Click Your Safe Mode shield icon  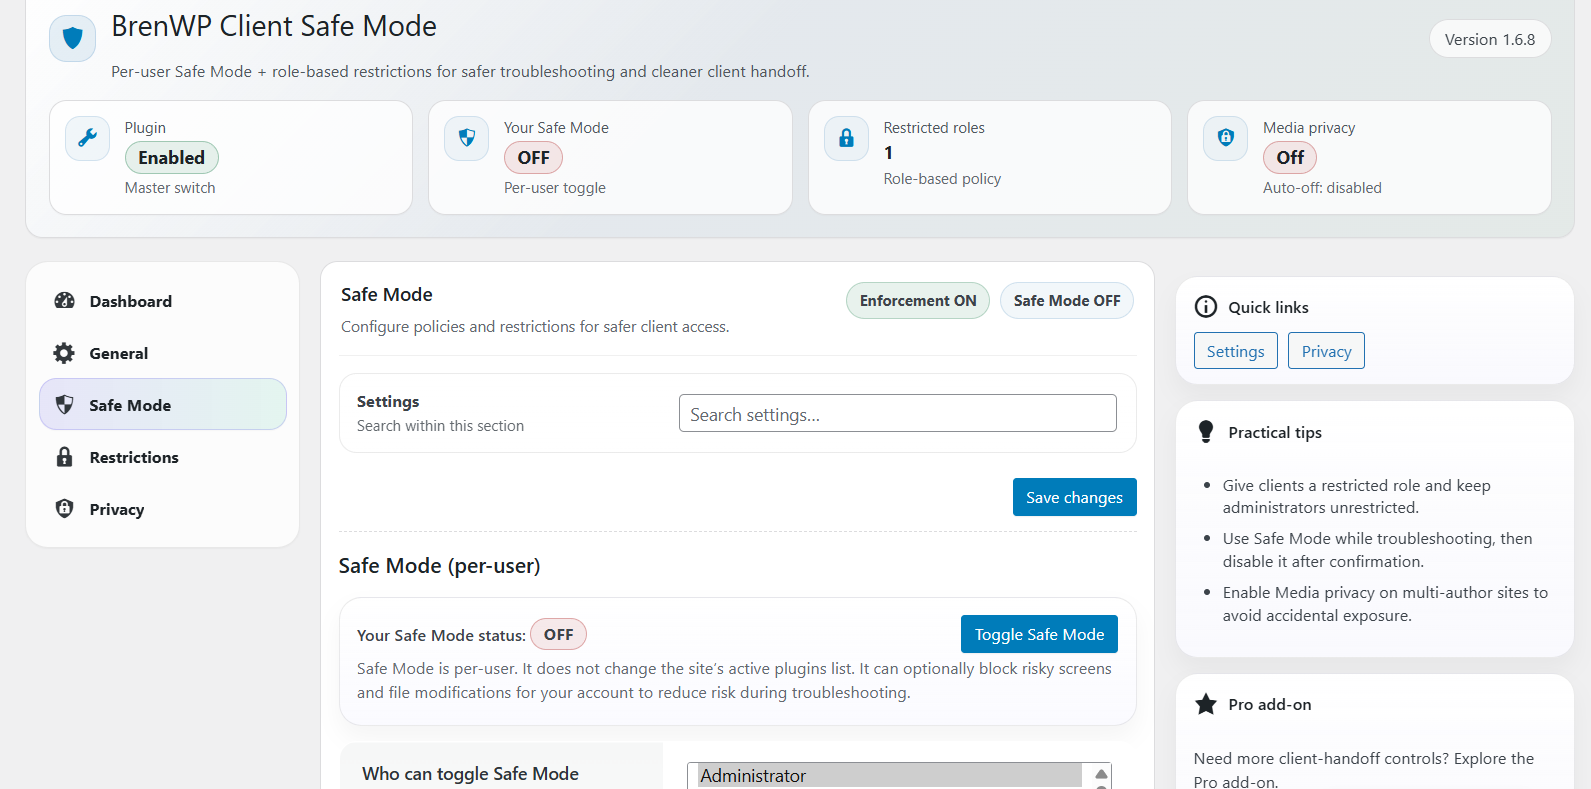pyautogui.click(x=467, y=138)
